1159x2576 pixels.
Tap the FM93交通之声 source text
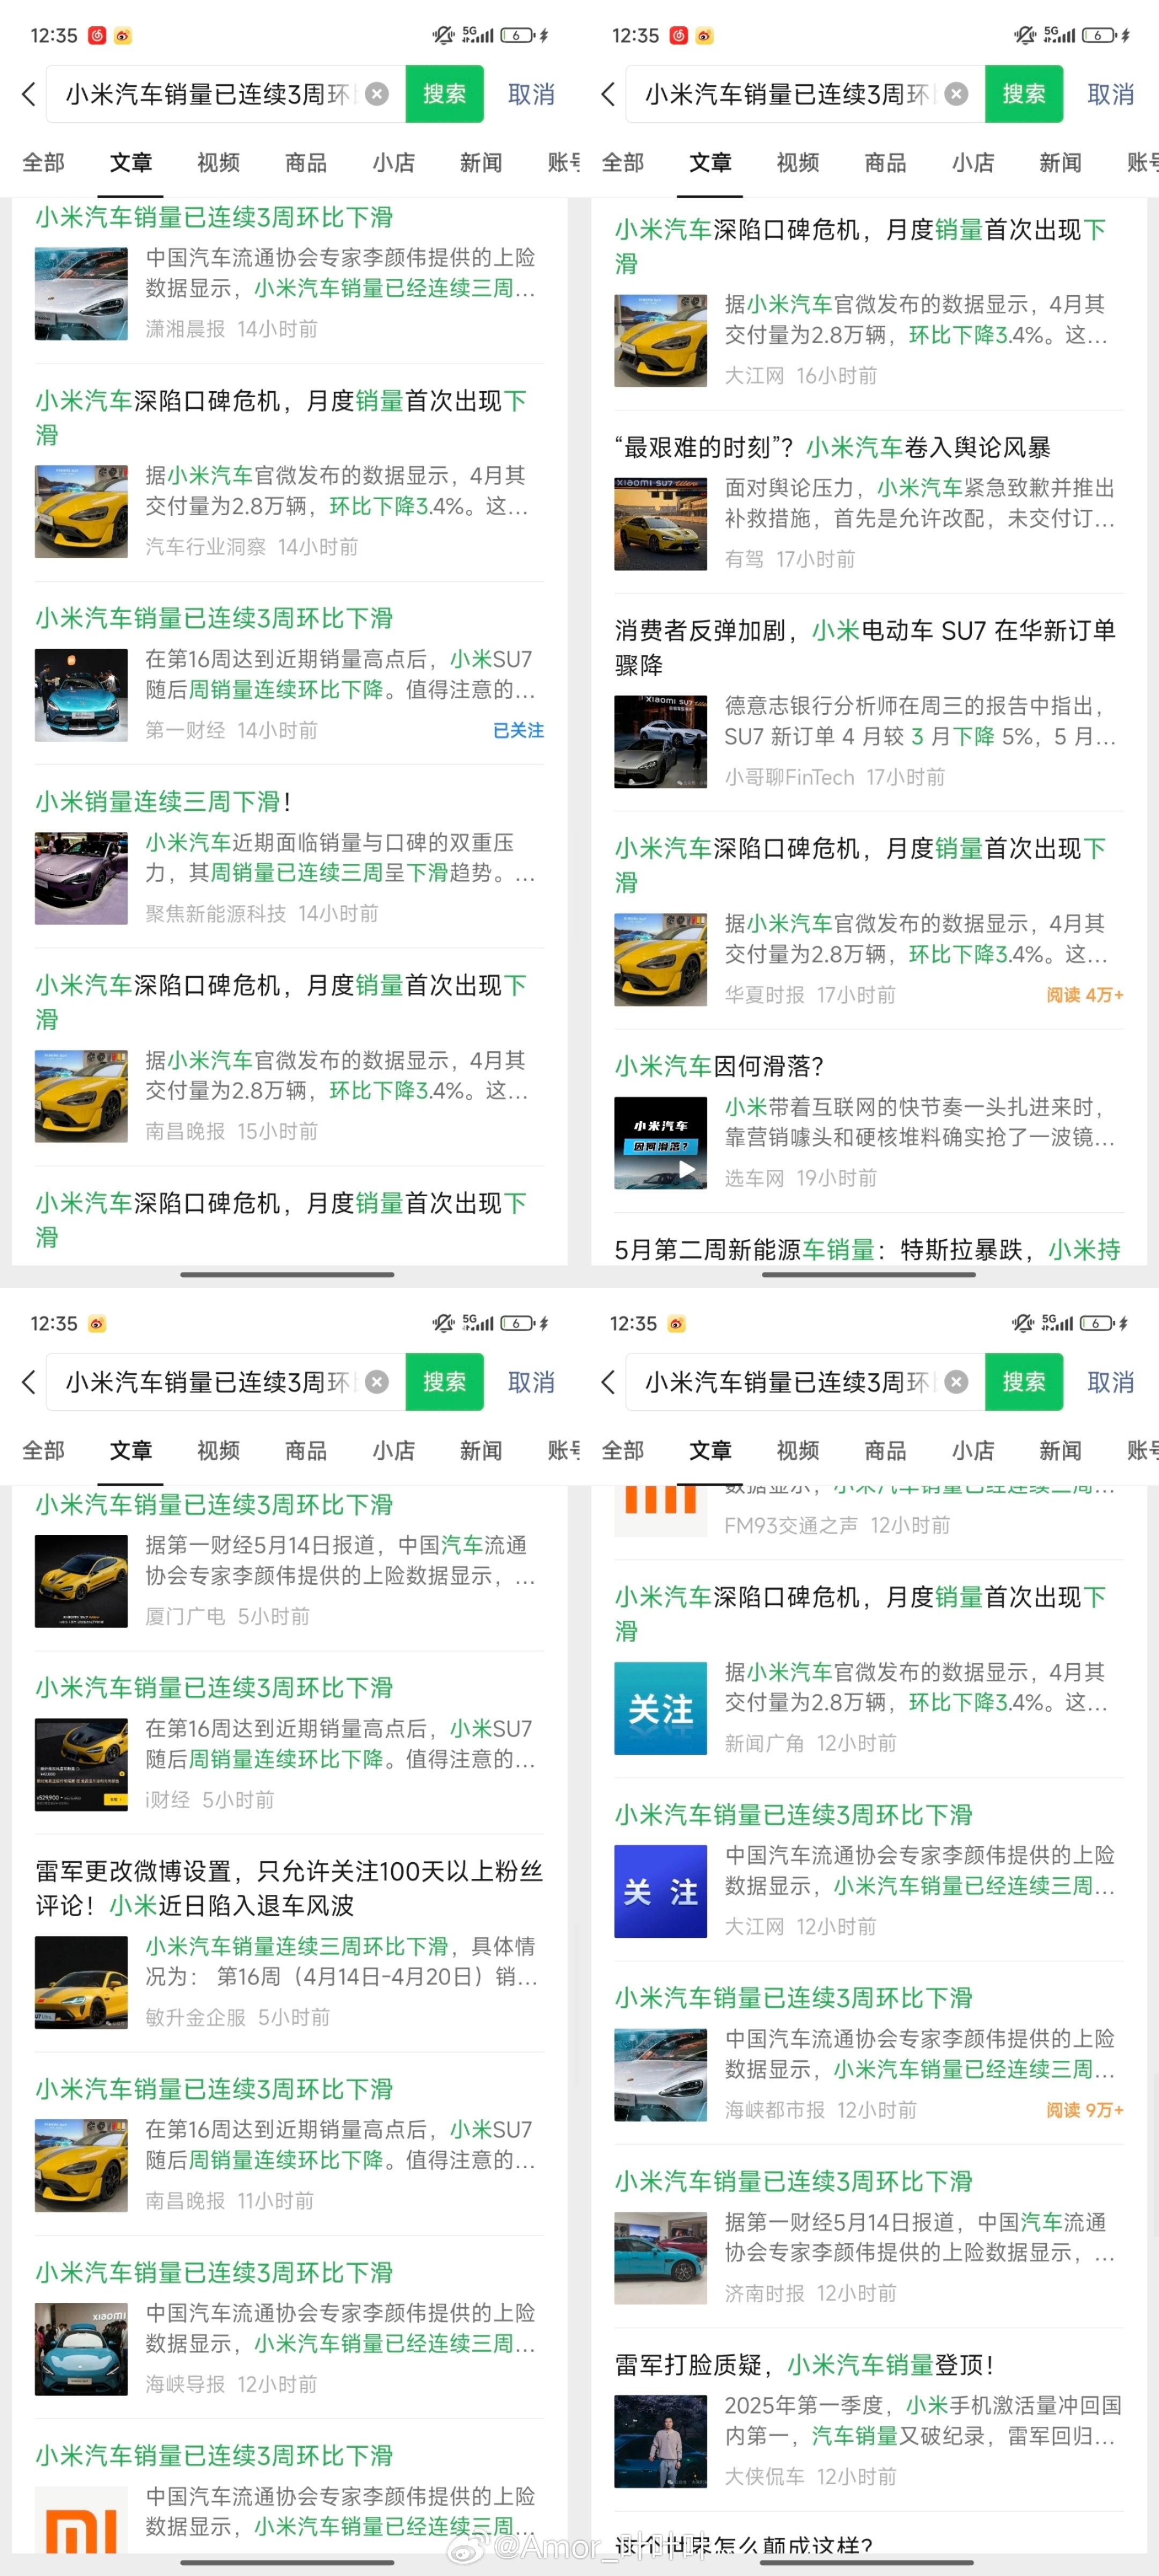point(791,1525)
